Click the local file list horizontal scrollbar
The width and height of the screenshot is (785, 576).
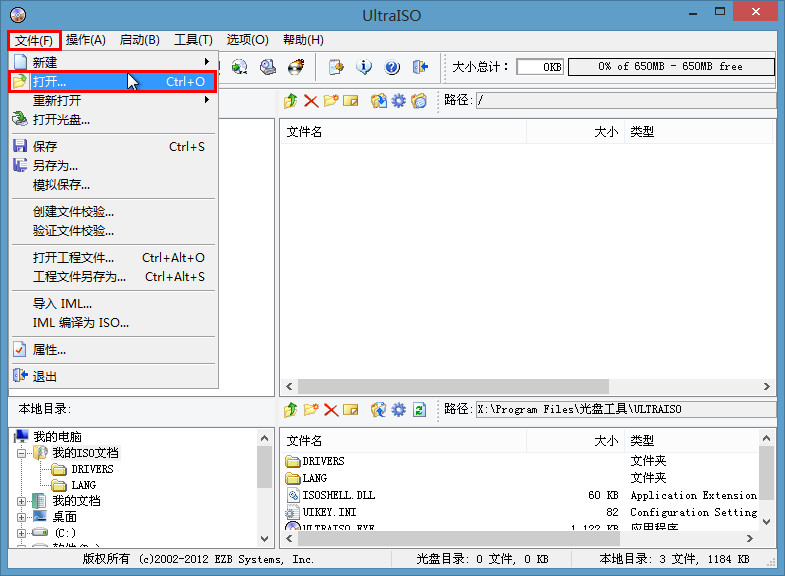click(x=459, y=538)
